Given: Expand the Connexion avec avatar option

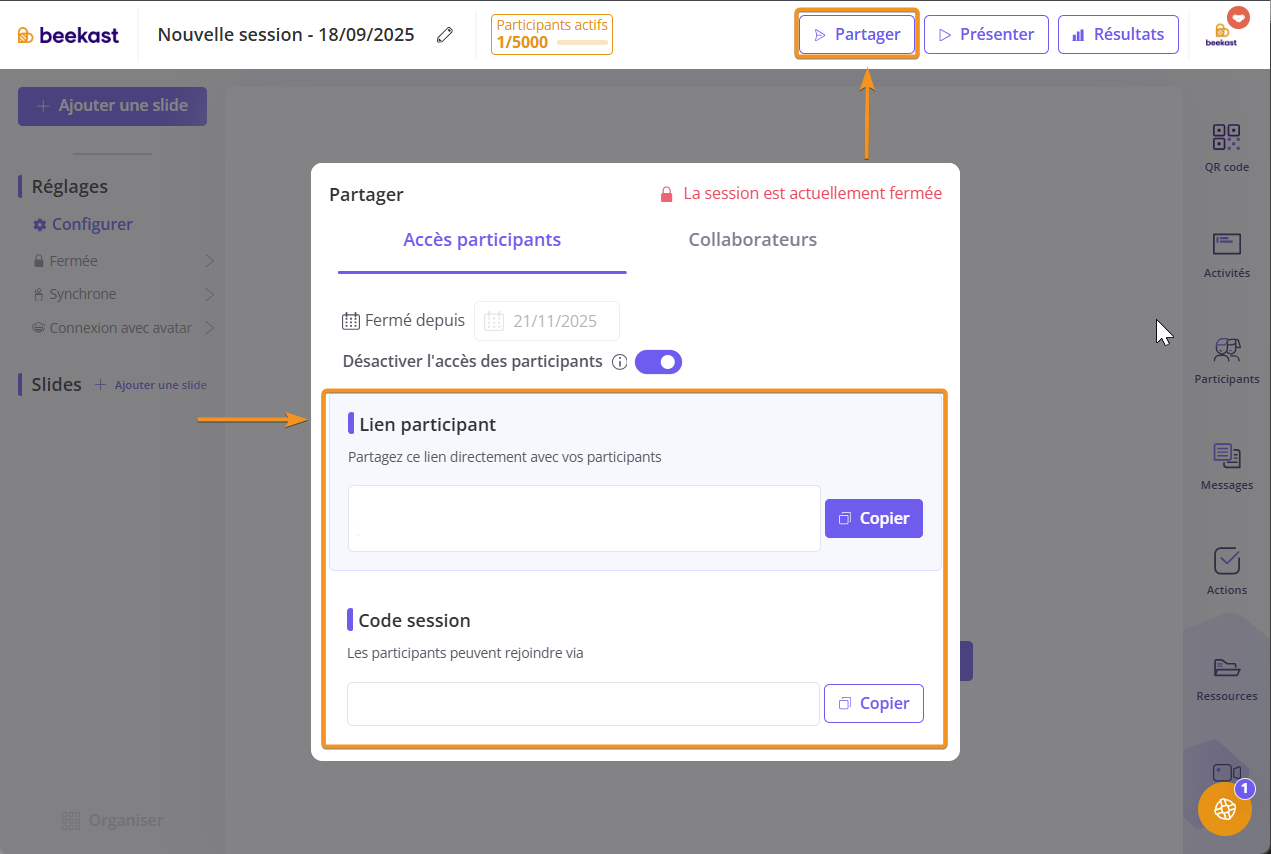Looking at the screenshot, I should click(210, 328).
